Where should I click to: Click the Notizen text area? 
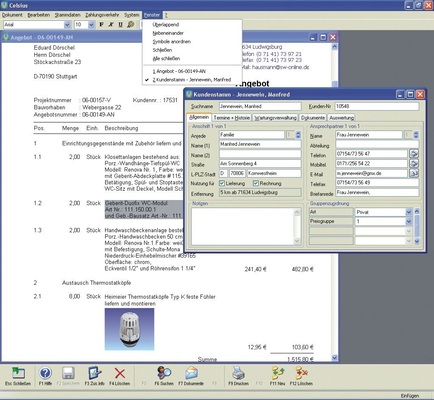[243, 226]
